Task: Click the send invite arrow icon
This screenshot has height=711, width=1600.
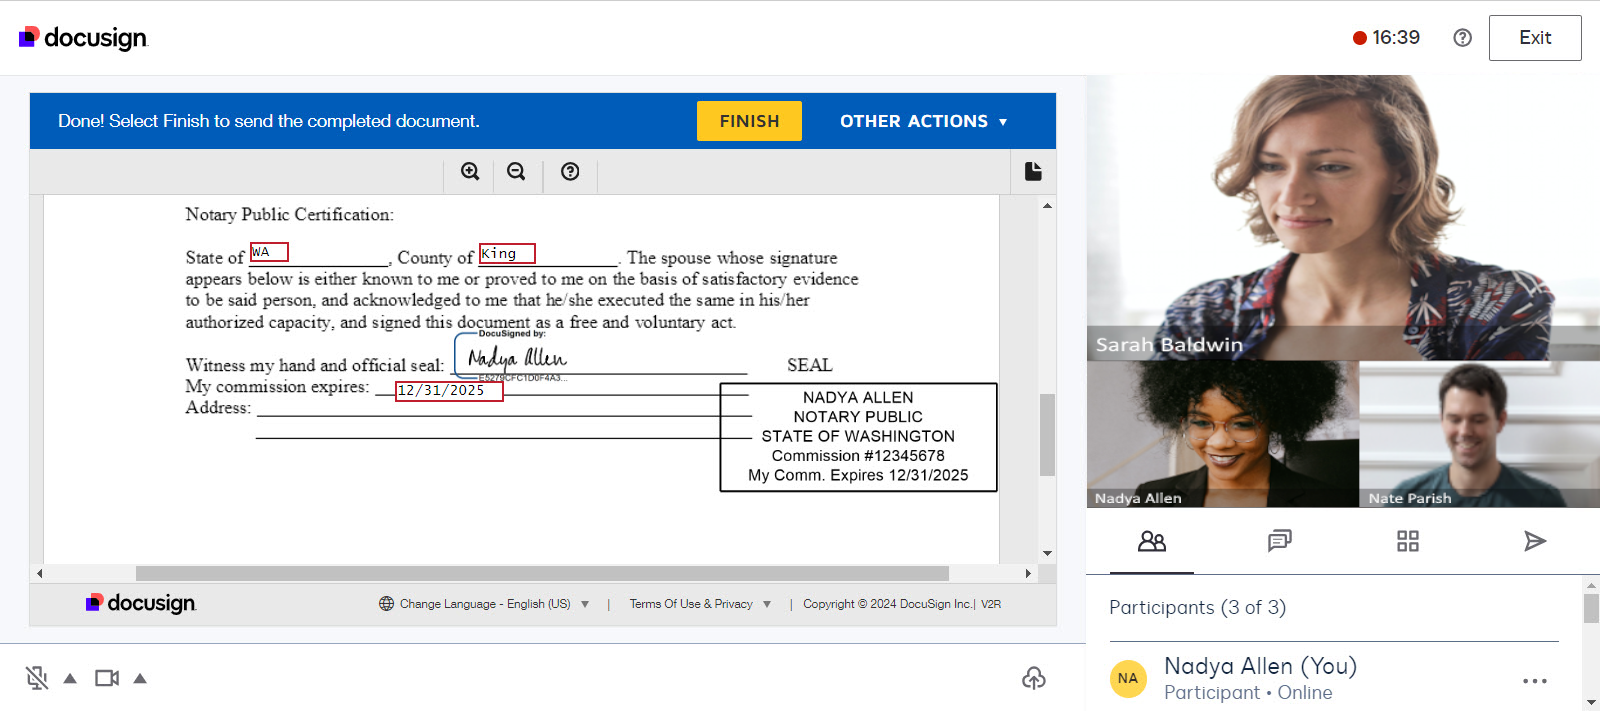Action: click(x=1534, y=541)
